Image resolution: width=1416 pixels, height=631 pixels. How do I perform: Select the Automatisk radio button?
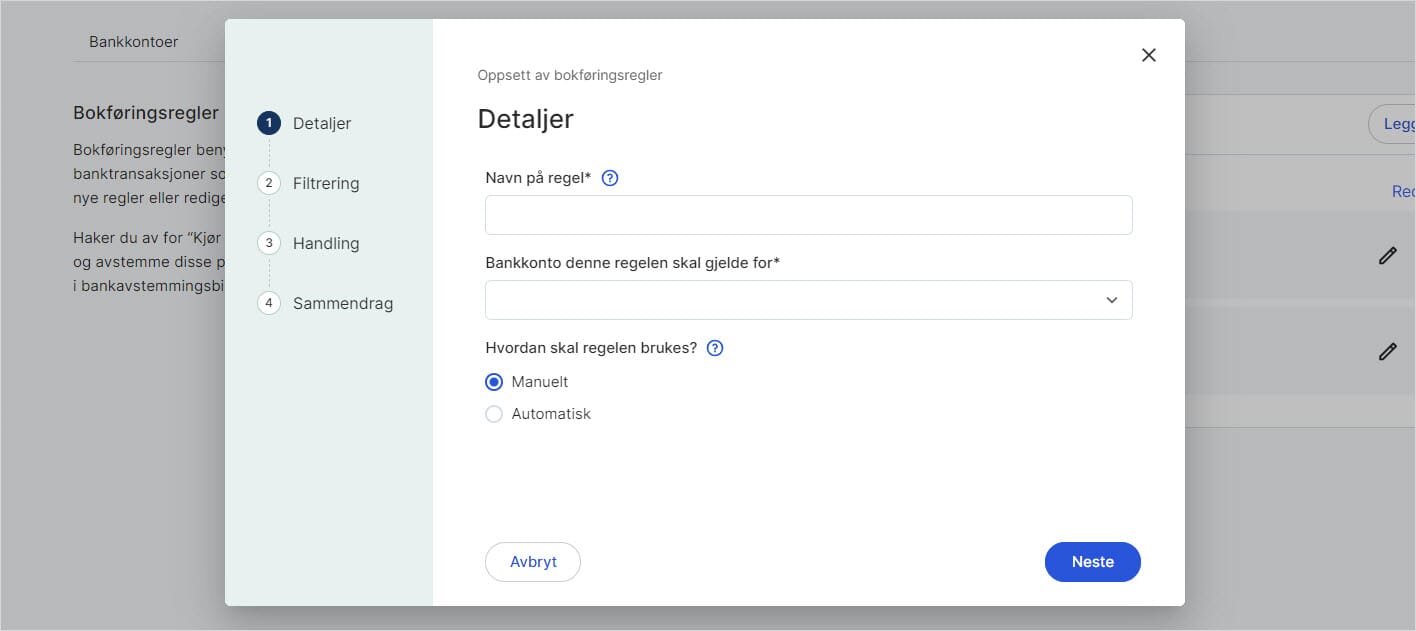tap(494, 414)
